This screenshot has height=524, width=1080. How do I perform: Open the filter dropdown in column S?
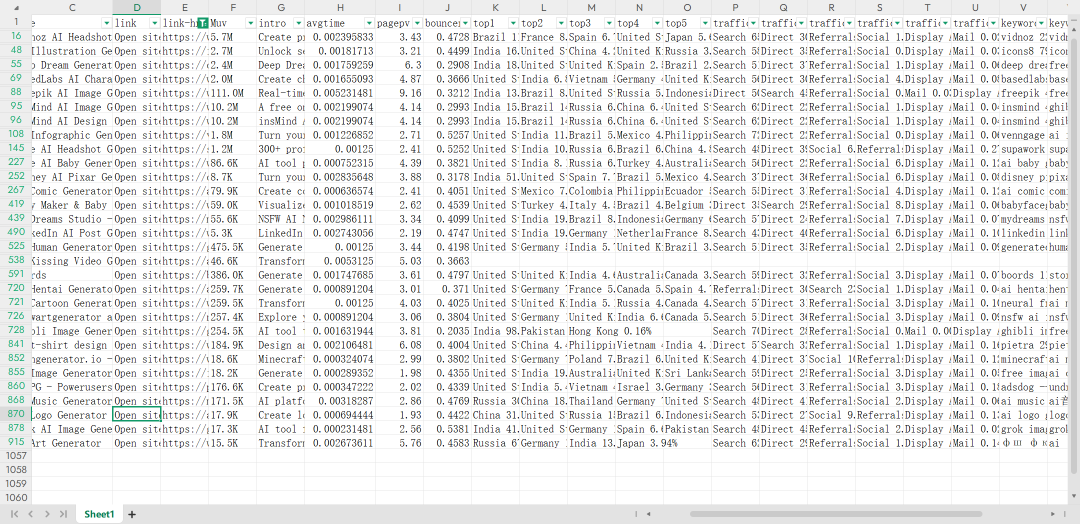click(897, 23)
